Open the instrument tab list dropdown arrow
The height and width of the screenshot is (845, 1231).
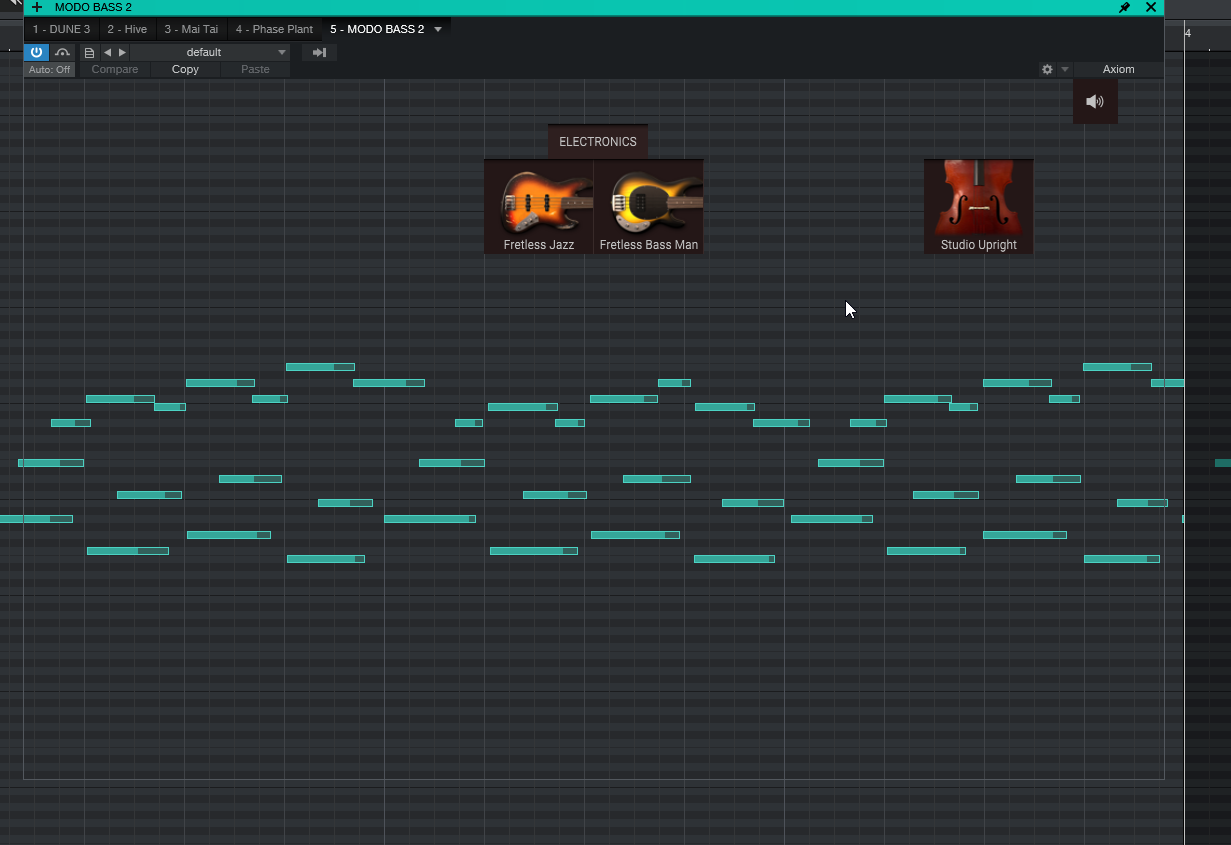(438, 29)
